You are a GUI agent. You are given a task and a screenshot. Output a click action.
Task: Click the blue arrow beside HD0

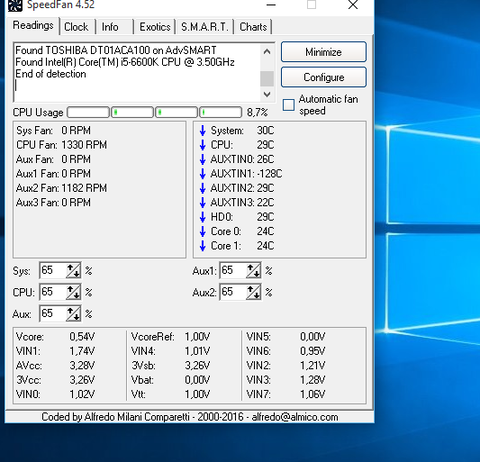(x=202, y=217)
